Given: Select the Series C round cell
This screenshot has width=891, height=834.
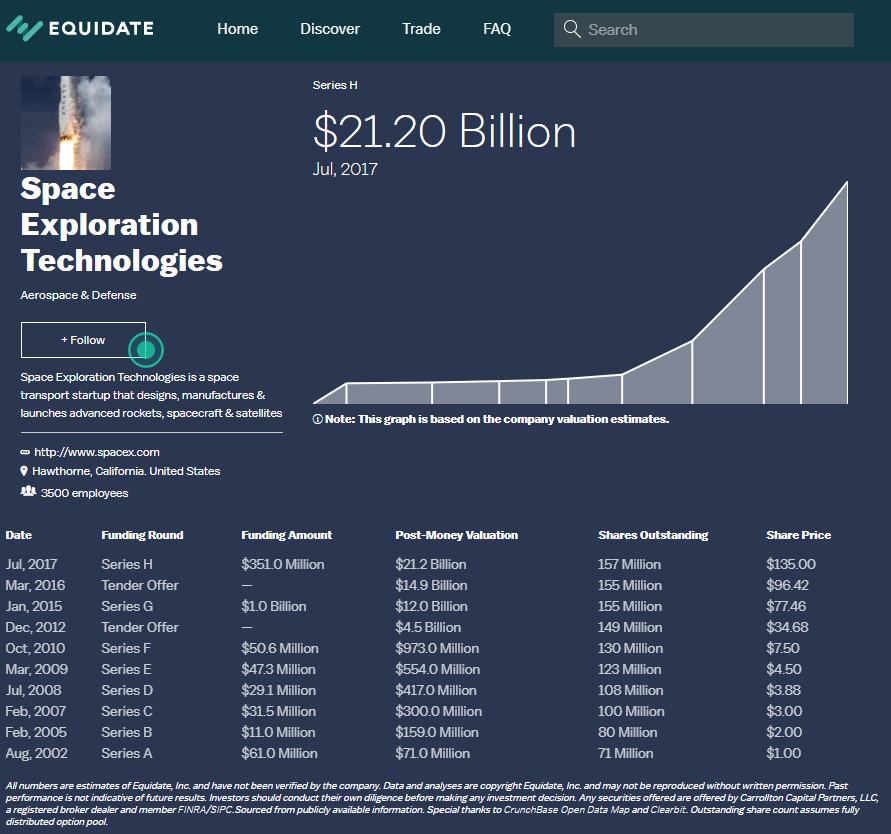Looking at the screenshot, I should (127, 711).
